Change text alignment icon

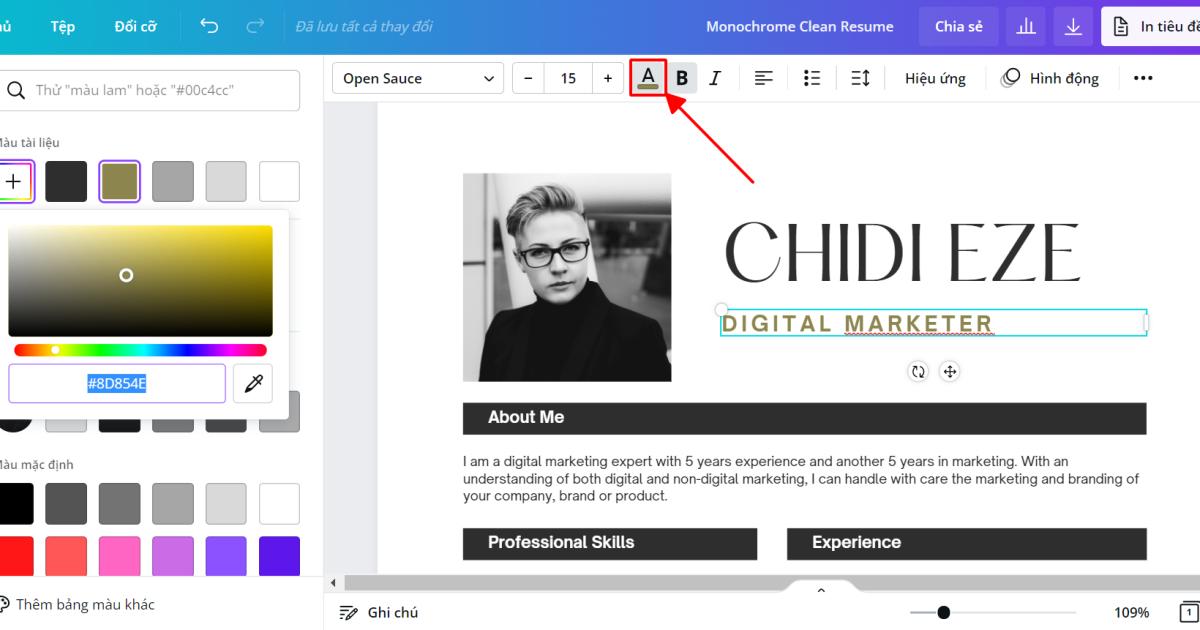[764, 78]
